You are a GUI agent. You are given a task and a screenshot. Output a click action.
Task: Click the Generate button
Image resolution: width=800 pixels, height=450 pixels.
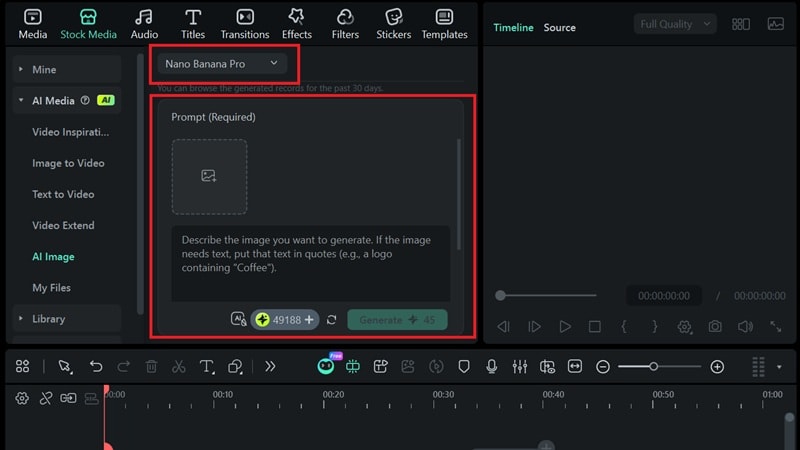pos(397,320)
